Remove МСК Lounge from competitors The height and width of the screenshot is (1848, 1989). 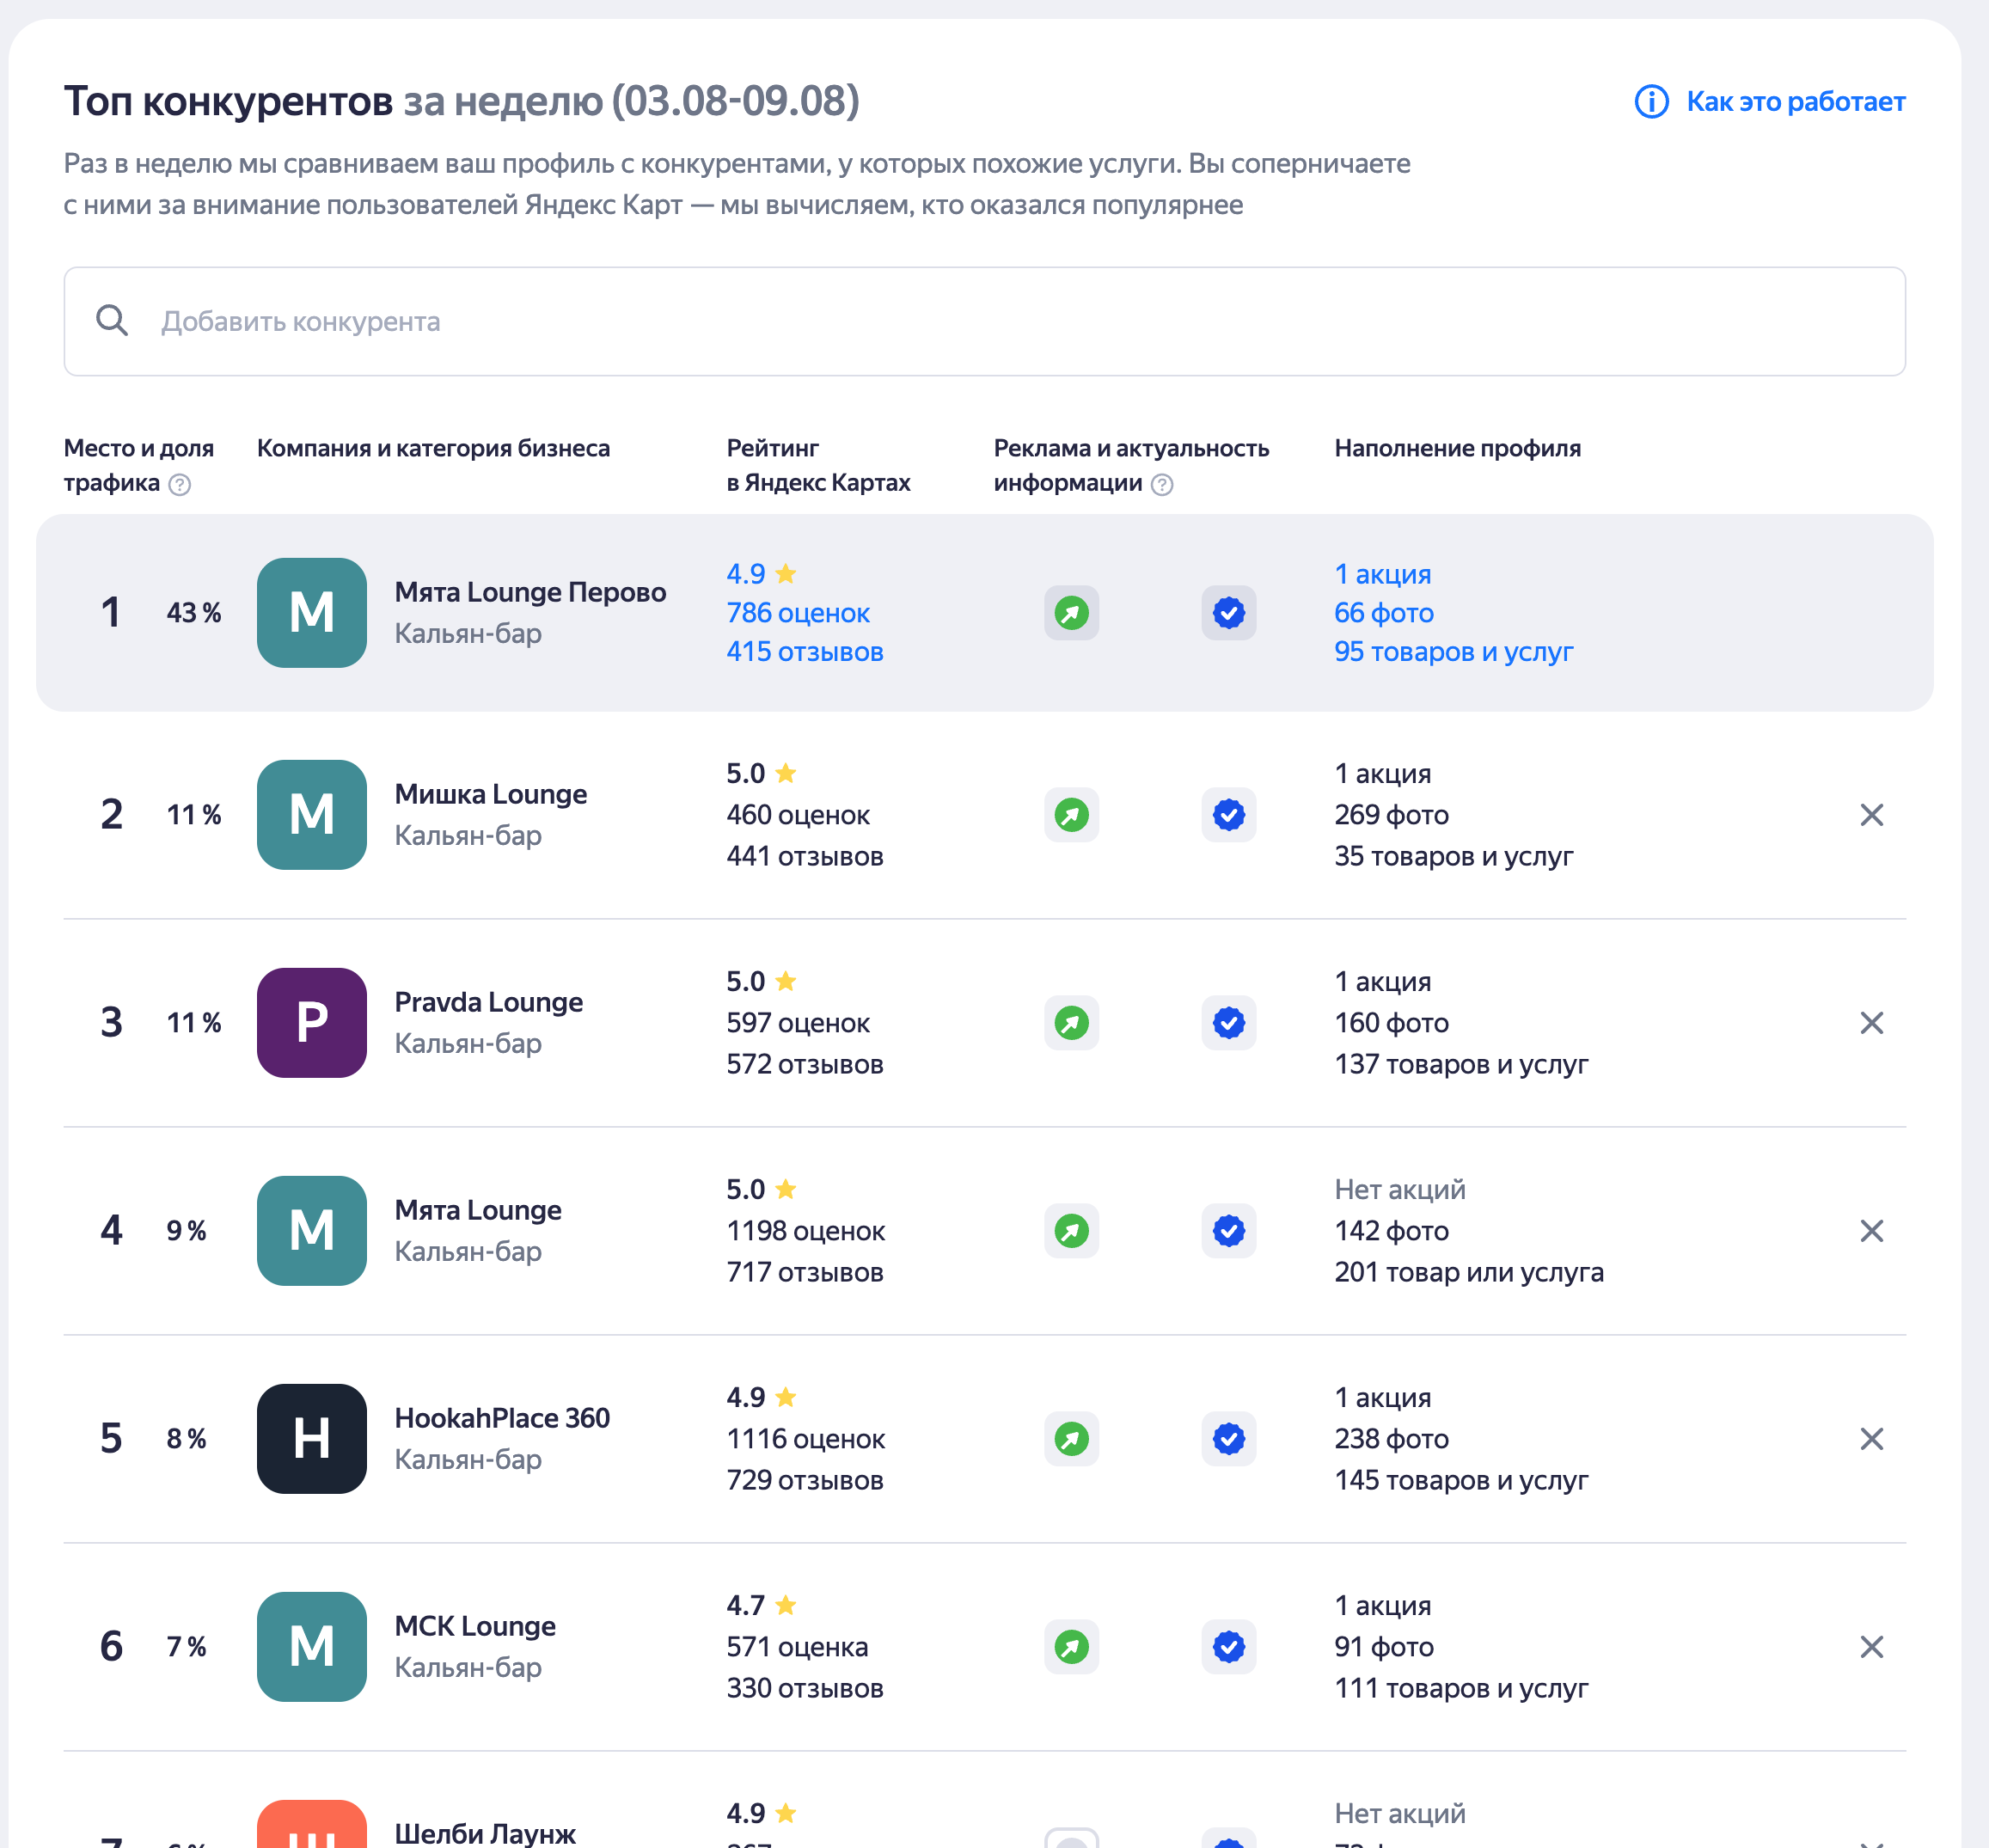tap(1871, 1647)
